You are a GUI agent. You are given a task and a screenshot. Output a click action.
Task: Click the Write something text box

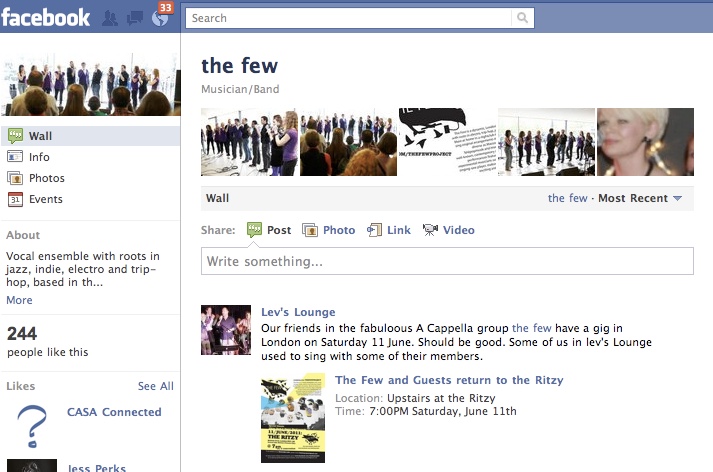tap(447, 261)
